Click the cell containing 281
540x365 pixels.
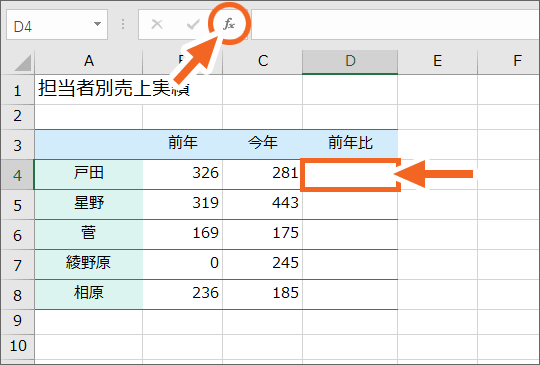tap(262, 174)
